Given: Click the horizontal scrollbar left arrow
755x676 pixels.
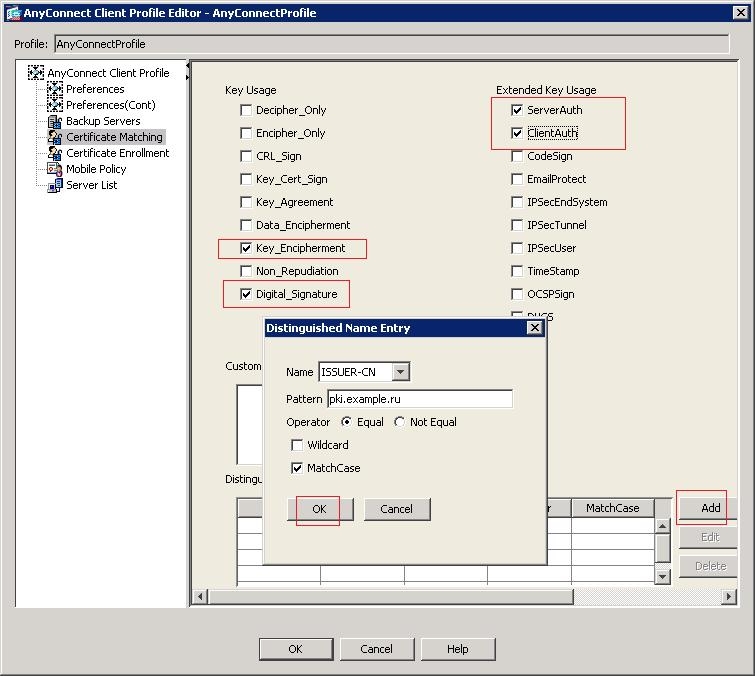Looking at the screenshot, I should point(200,597).
